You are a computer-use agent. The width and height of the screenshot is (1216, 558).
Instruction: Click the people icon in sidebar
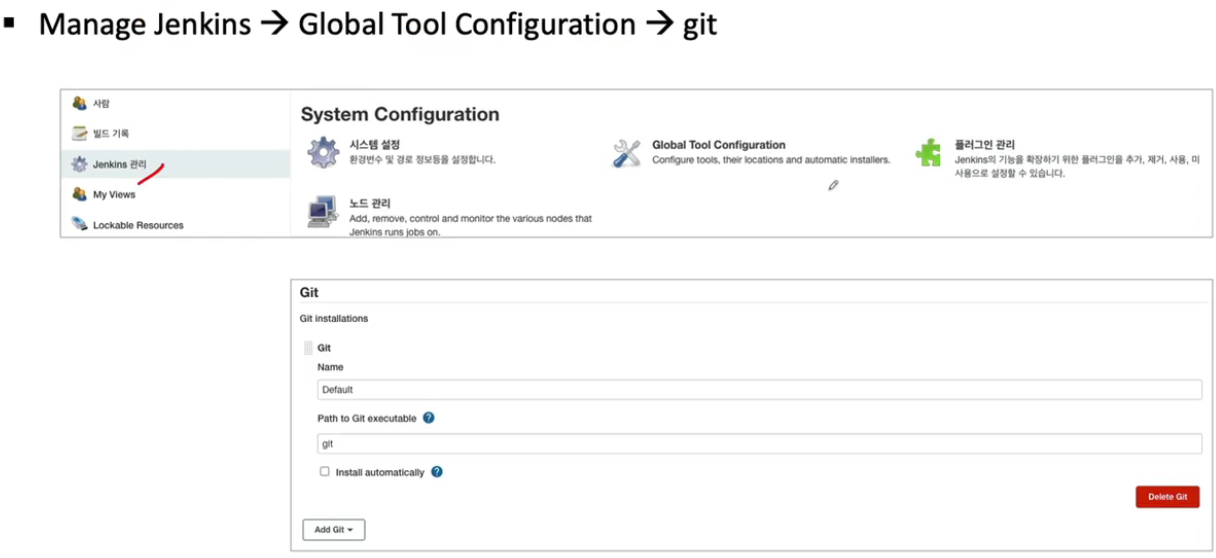pos(79,103)
